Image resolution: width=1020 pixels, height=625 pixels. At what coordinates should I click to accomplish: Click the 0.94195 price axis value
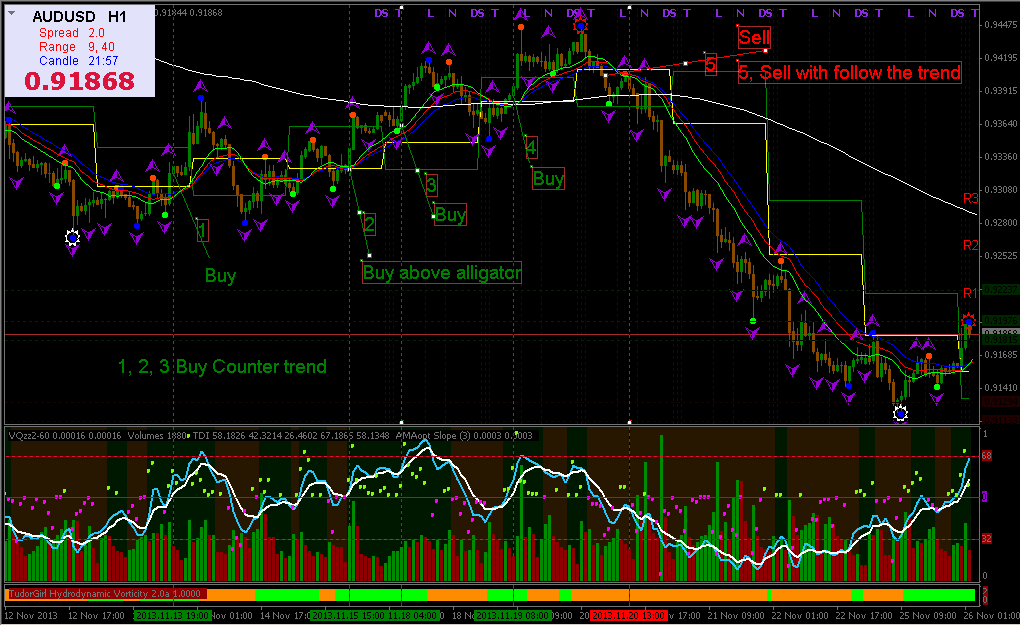pyautogui.click(x=1000, y=58)
